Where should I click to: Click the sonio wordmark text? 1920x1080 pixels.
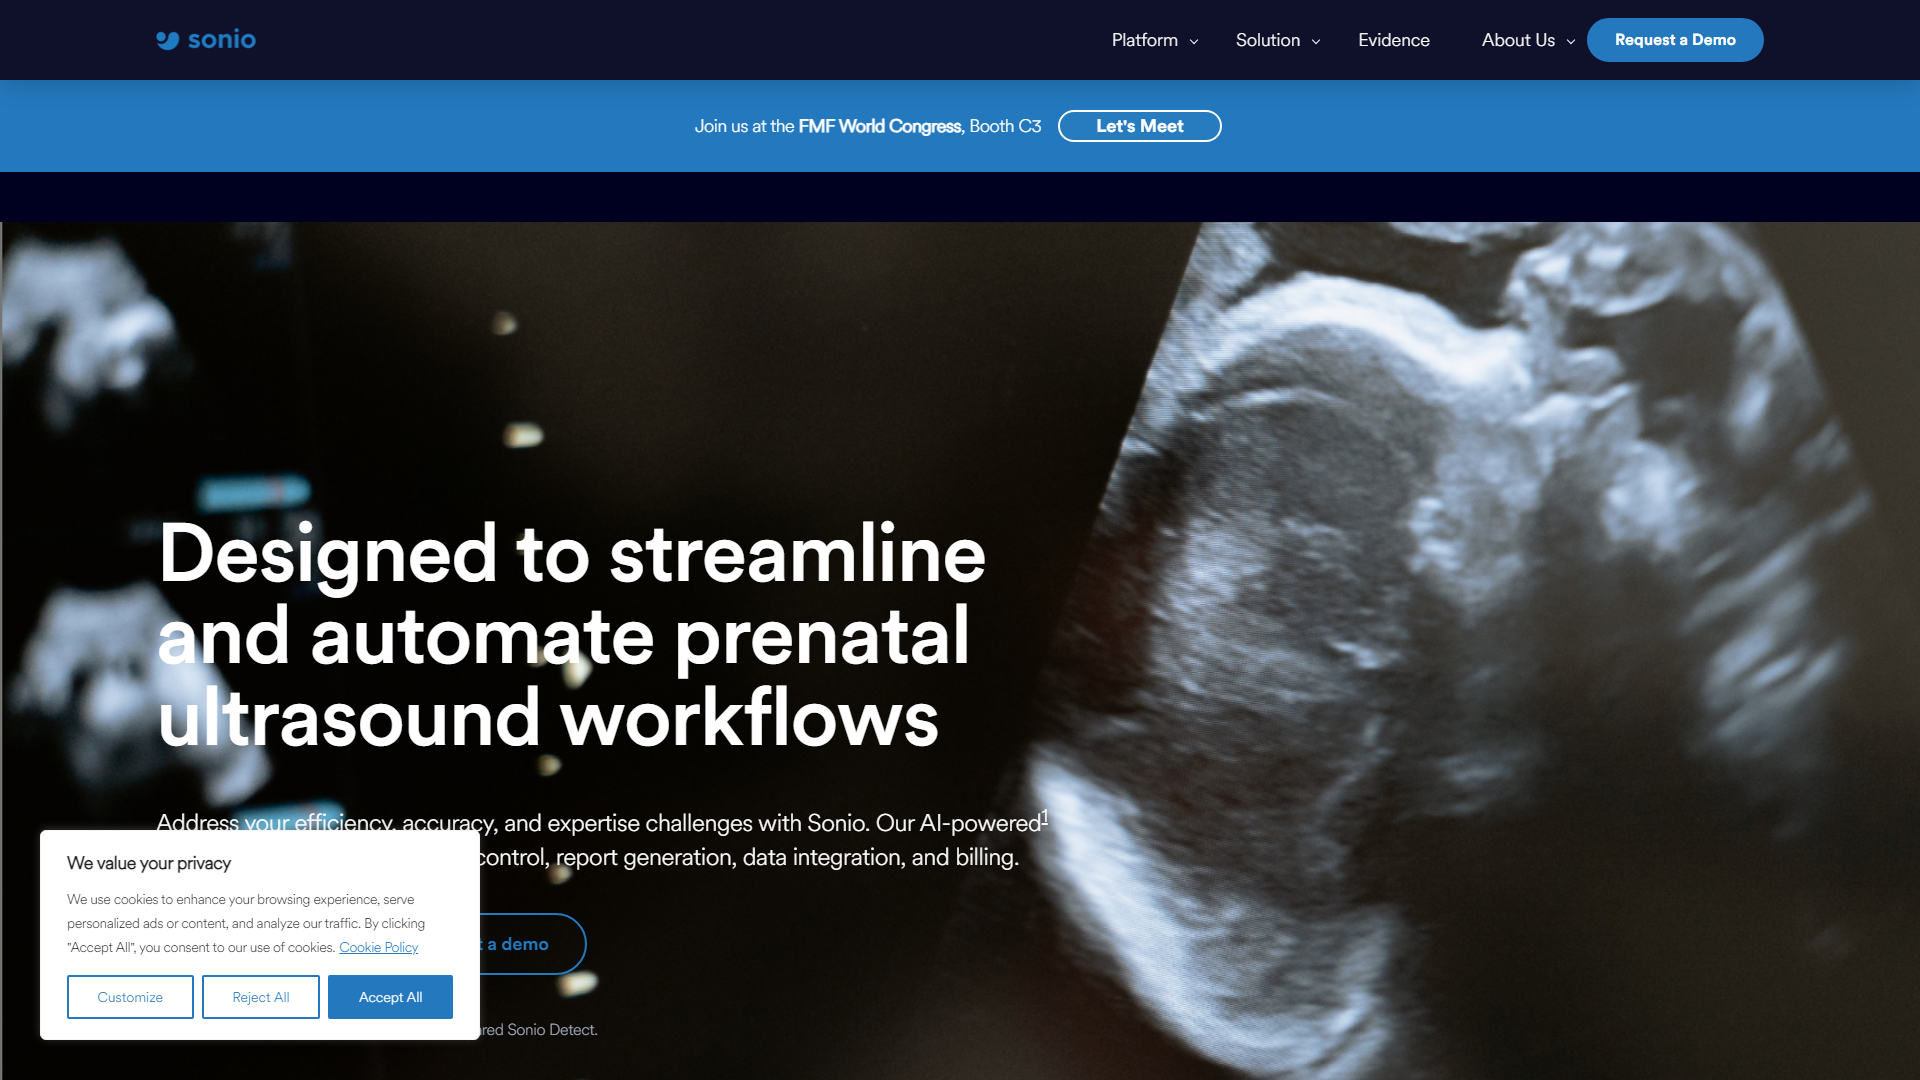(x=222, y=40)
